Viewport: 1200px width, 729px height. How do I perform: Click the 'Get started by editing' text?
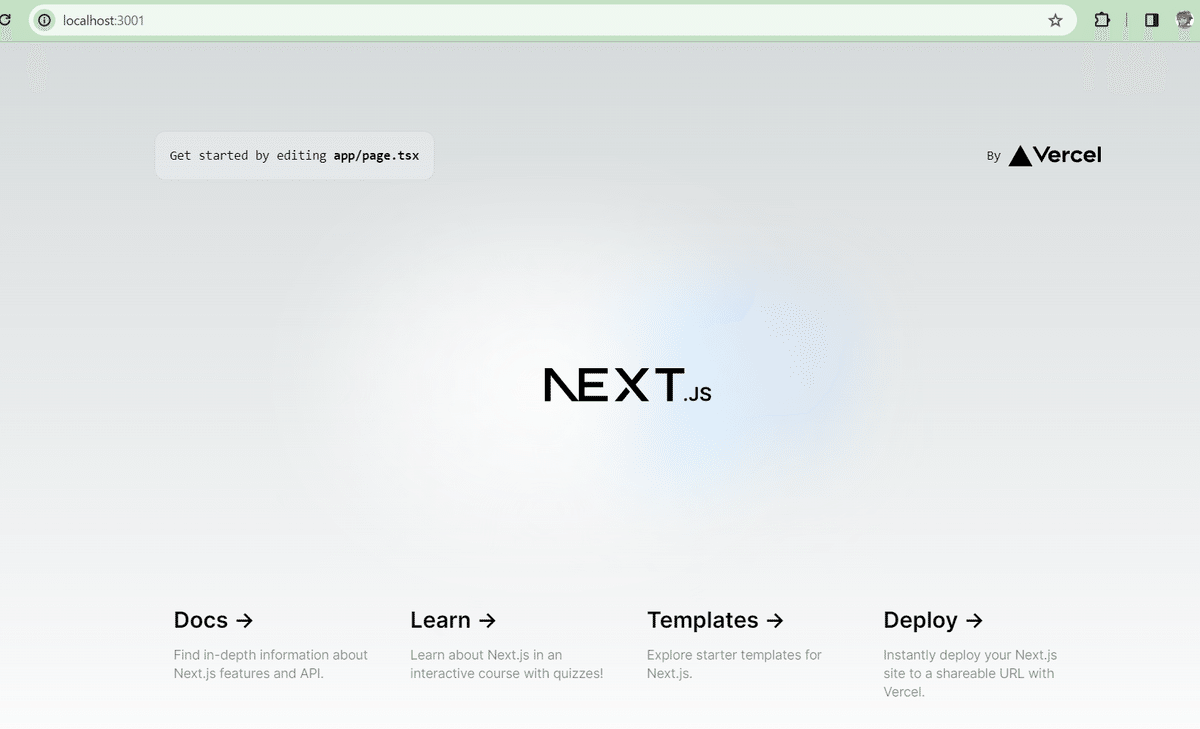click(x=248, y=156)
